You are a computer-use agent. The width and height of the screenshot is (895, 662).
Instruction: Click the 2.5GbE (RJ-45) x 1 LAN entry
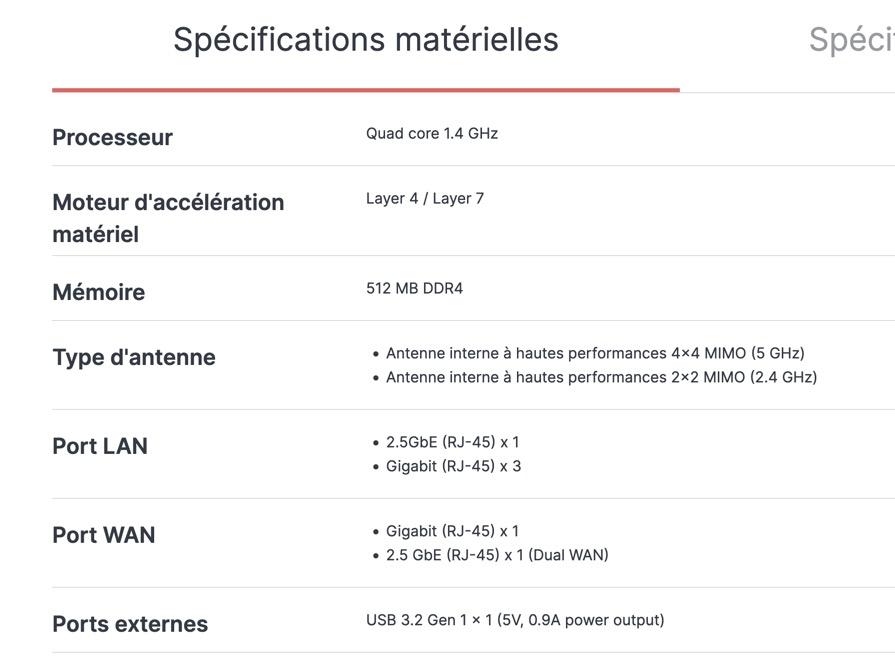[452, 443]
